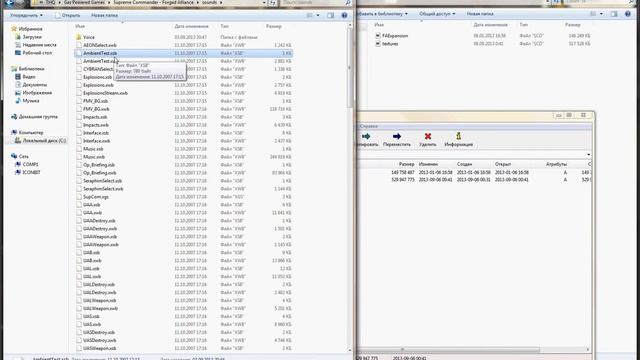Screen dimensions: 640x360
Task: Open view options arrow in right window
Action: (x=601, y=14)
